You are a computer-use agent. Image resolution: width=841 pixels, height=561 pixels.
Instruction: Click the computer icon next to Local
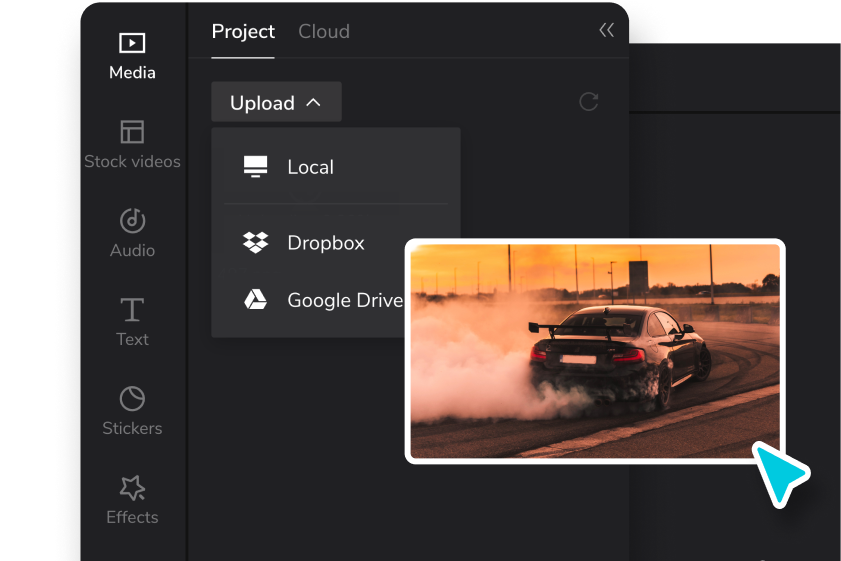coord(255,167)
